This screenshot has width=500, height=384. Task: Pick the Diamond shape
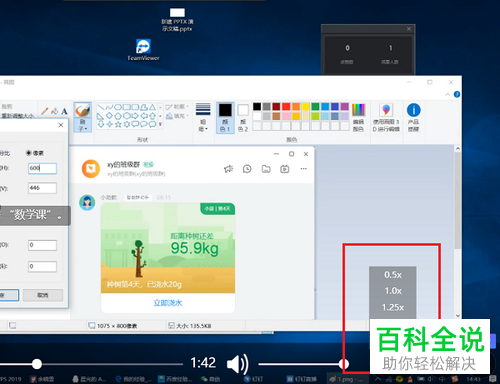tap(109, 116)
